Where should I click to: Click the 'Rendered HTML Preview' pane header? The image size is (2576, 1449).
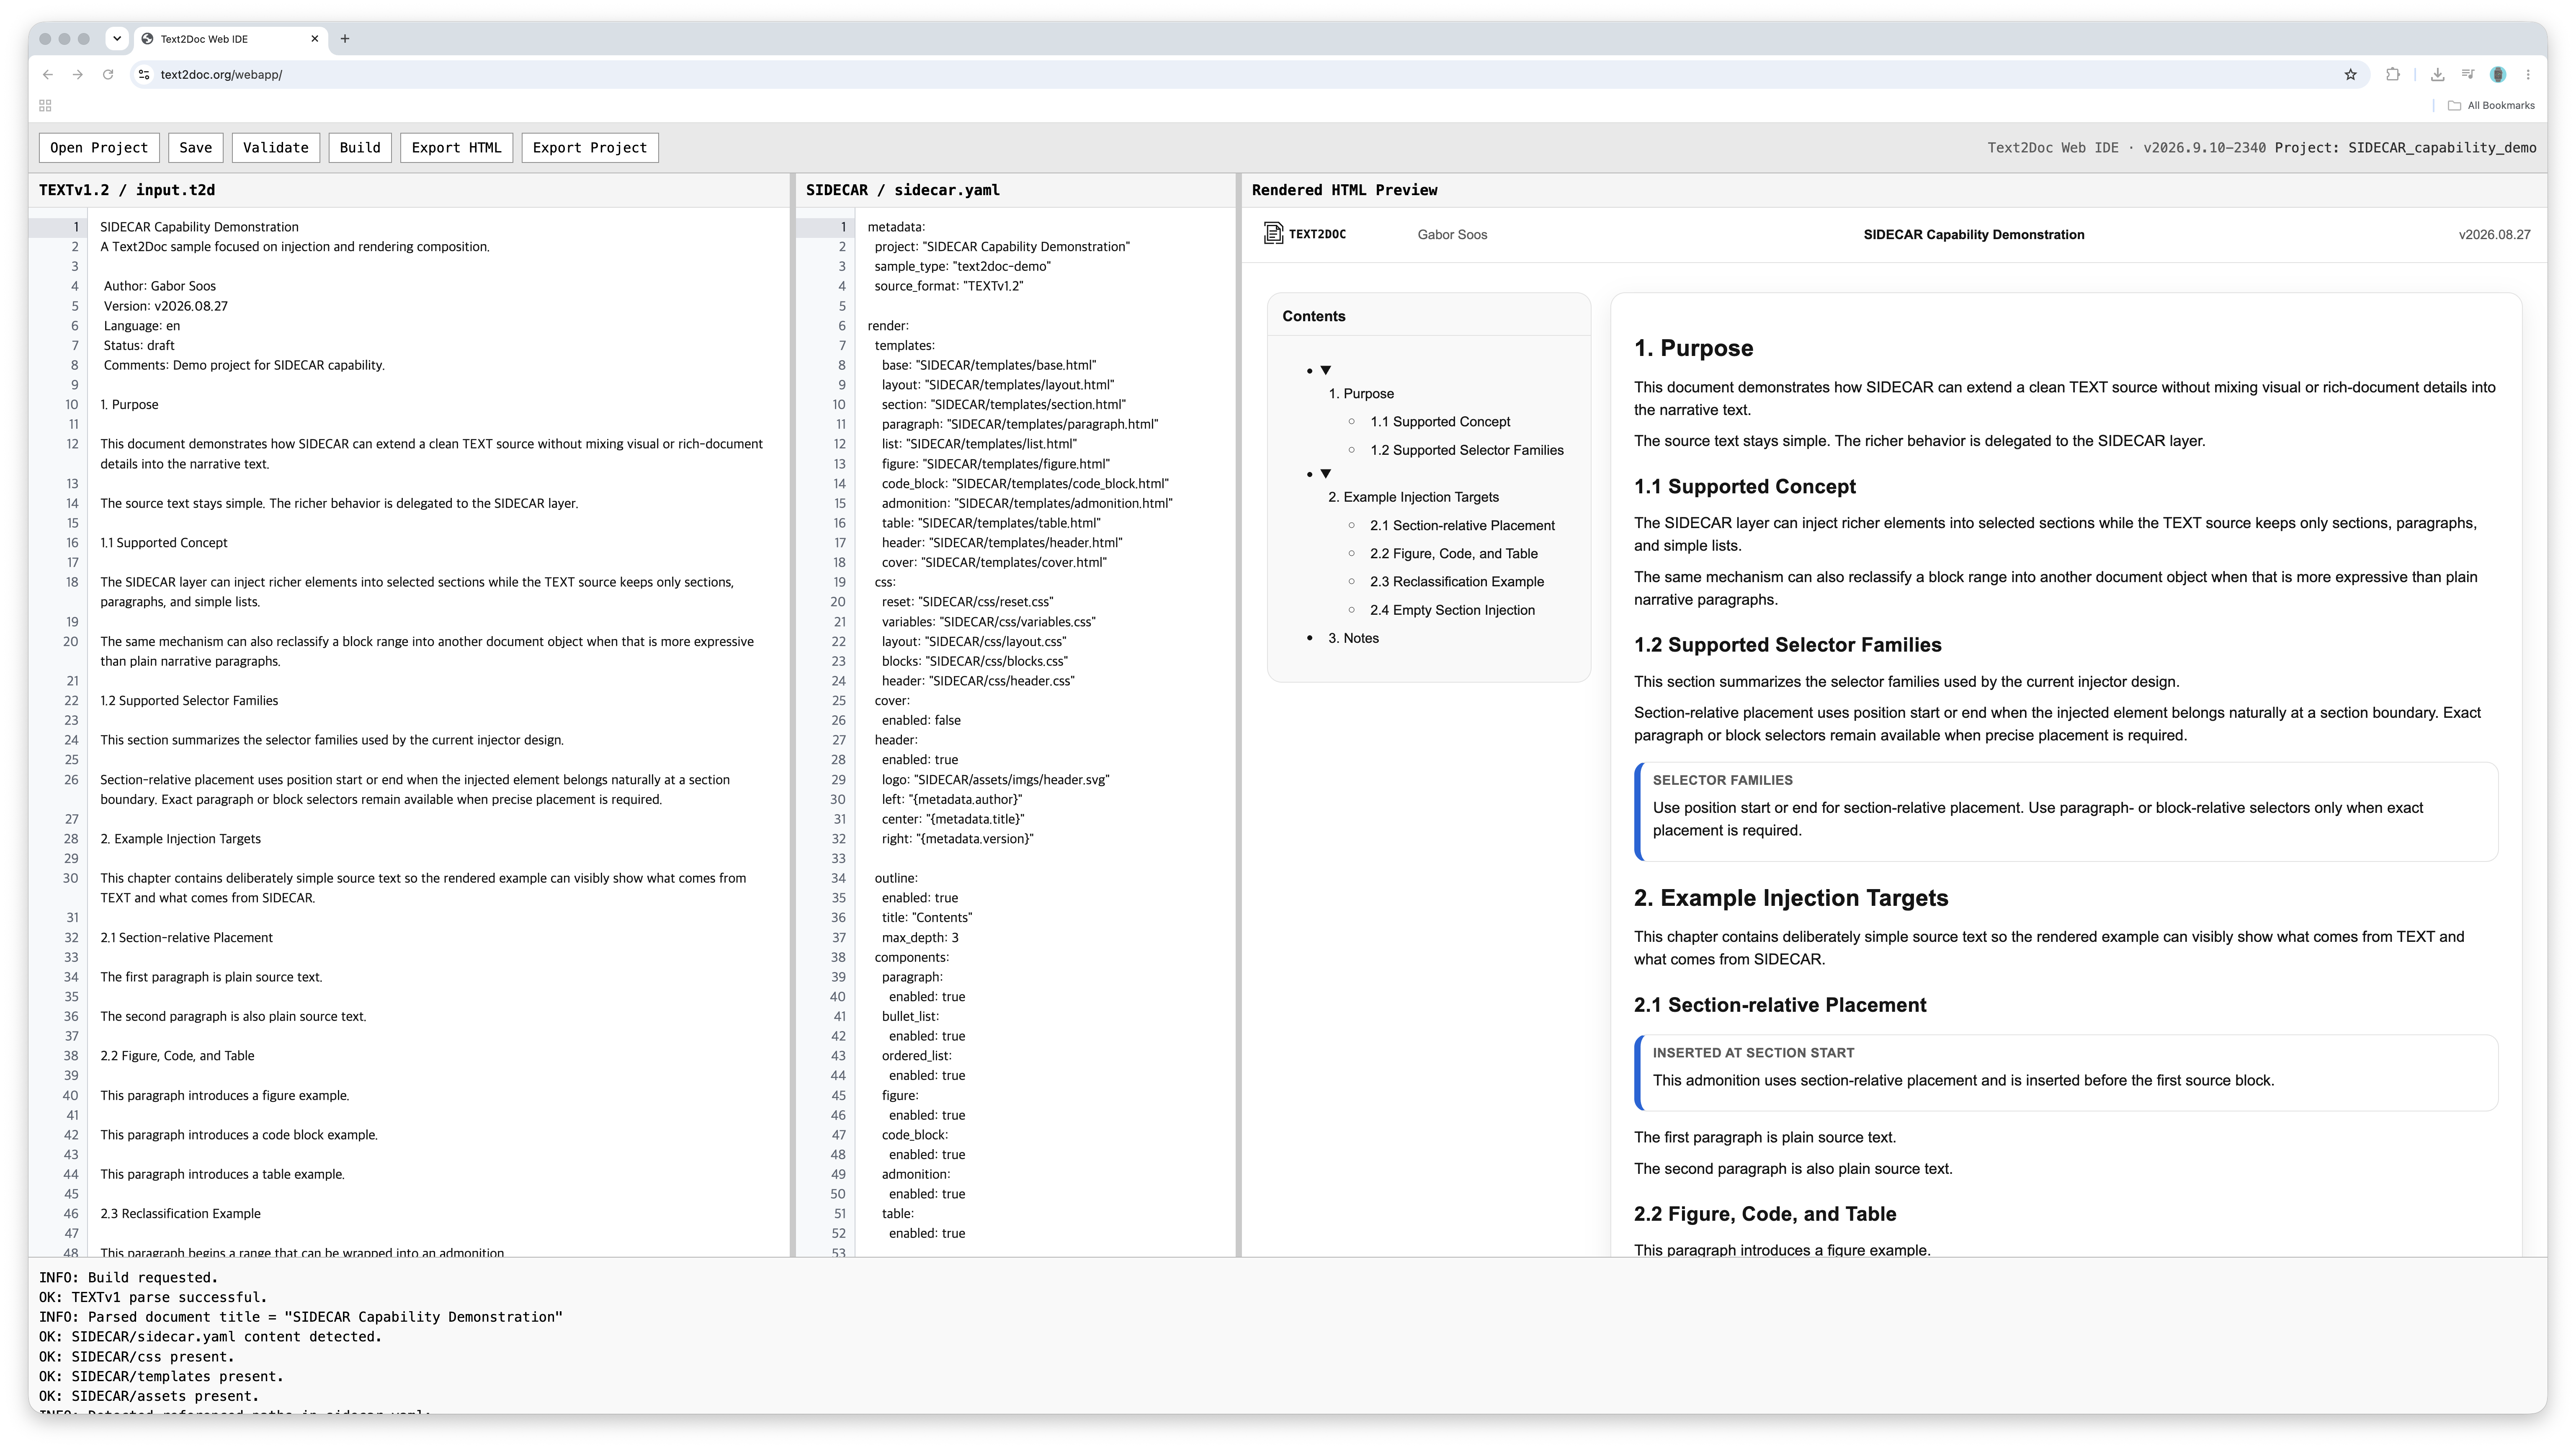click(1344, 190)
